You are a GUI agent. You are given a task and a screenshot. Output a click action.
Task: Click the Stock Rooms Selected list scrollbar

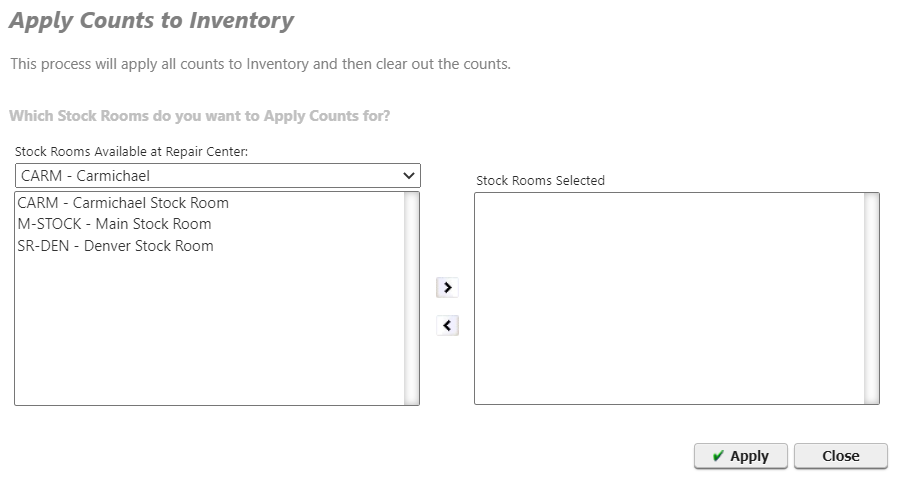click(x=871, y=298)
